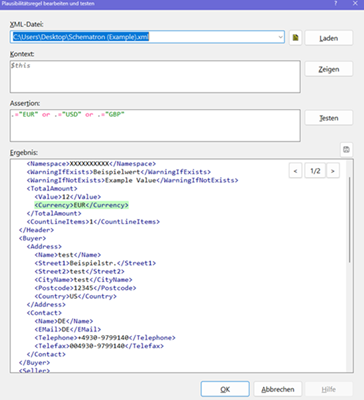
Task: Click the opening TotalAmount tag
Action: click(52, 189)
